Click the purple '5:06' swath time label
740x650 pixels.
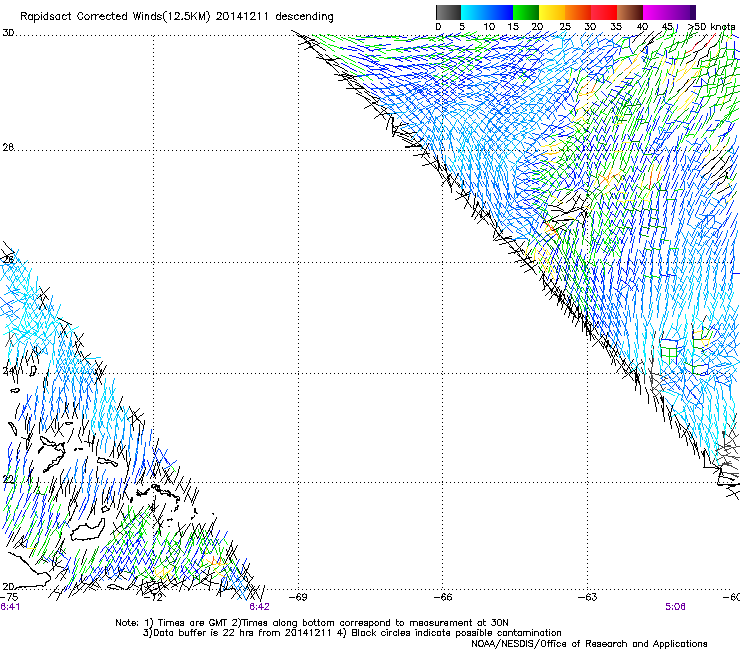pyautogui.click(x=675, y=607)
